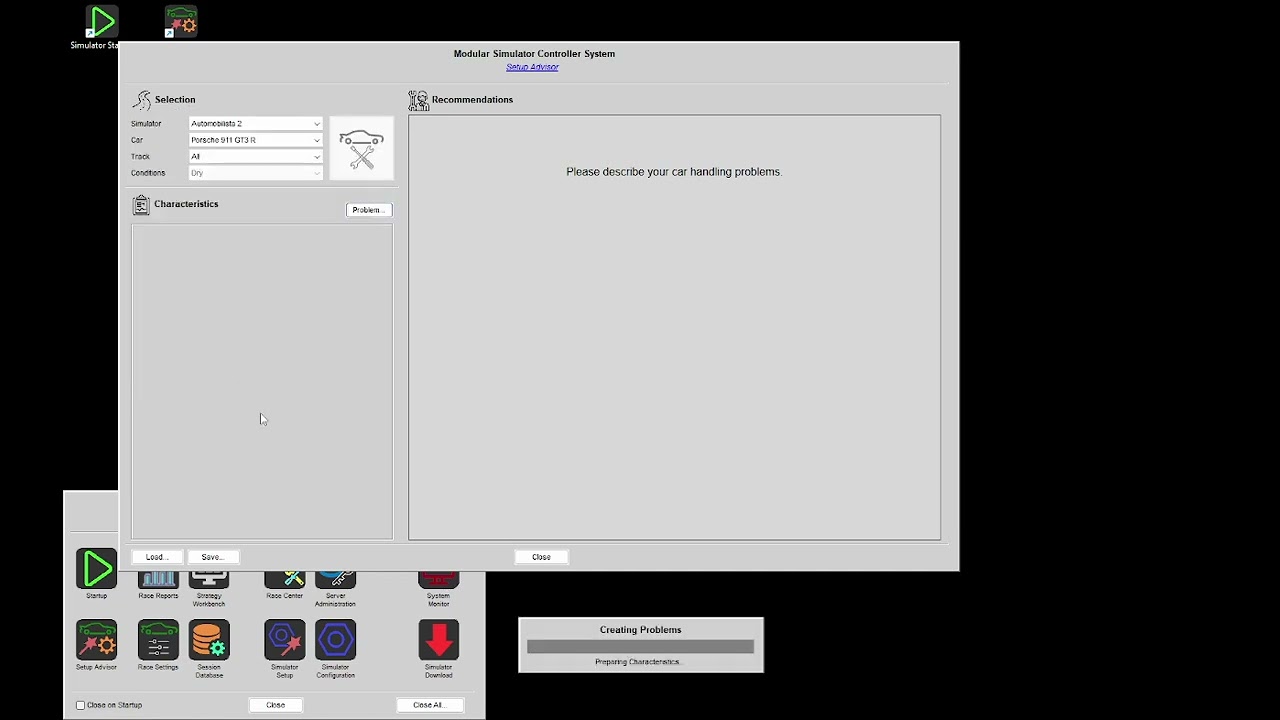
Task: Open the Setup Advisor desktop shortcut
Action: tap(181, 22)
